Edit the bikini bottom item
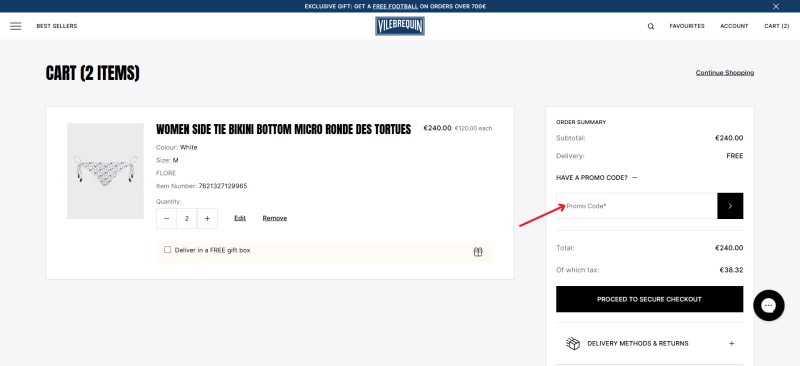Image resolution: width=800 pixels, height=366 pixels. click(240, 218)
